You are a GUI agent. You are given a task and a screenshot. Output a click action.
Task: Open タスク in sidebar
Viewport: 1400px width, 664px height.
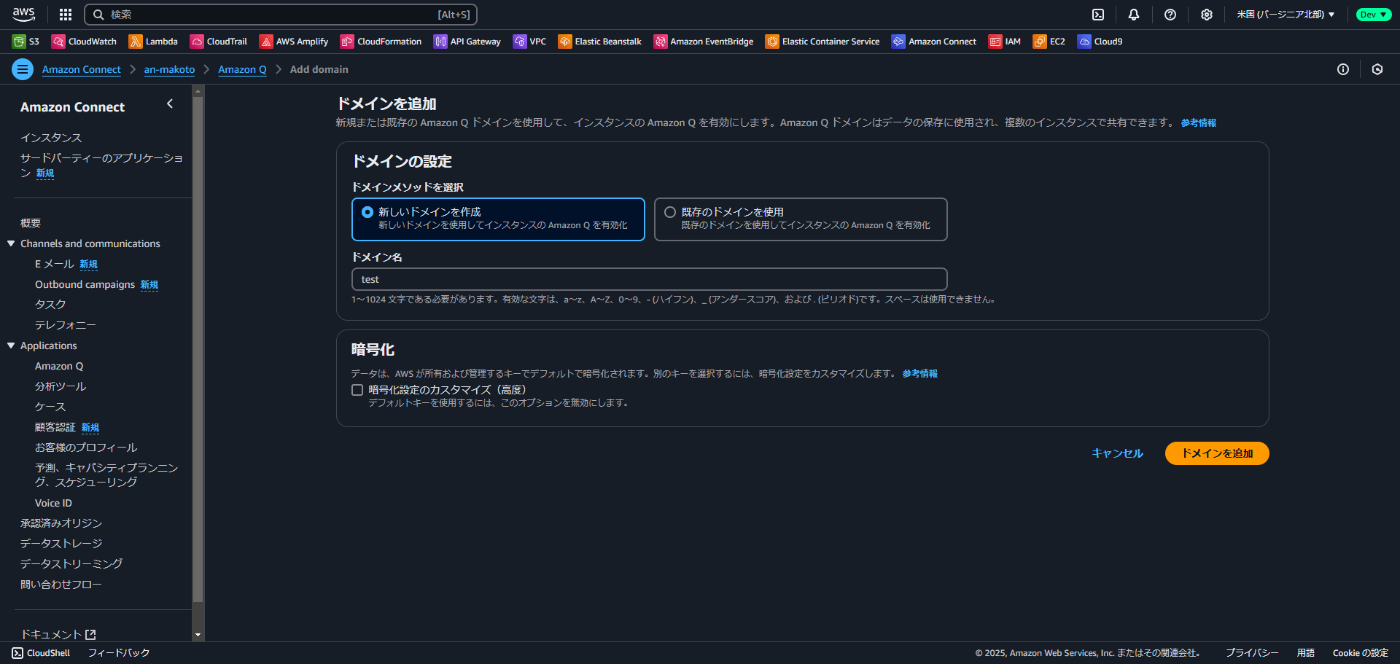(51, 304)
